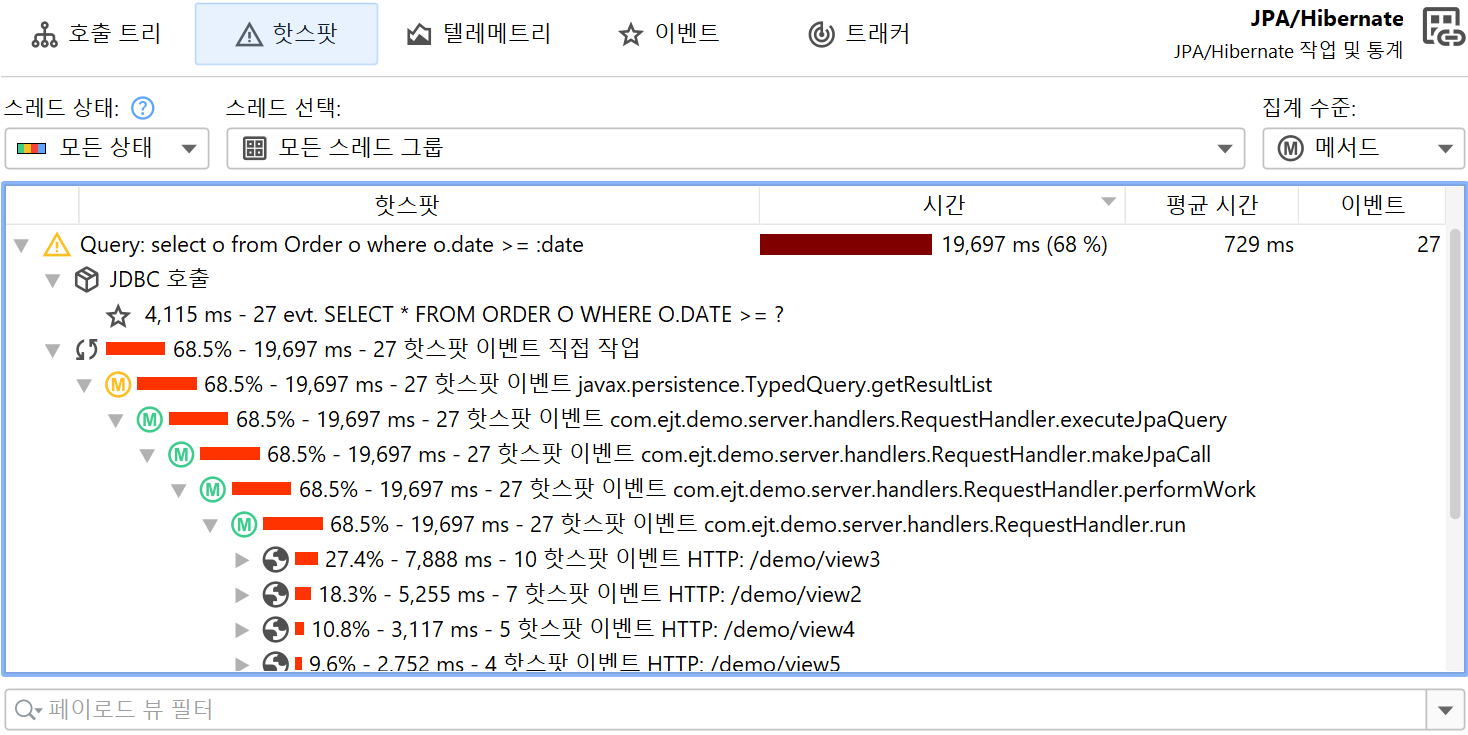Collapse the JDBC 호출 tree node
Screen dimensions: 1468x735
54,280
